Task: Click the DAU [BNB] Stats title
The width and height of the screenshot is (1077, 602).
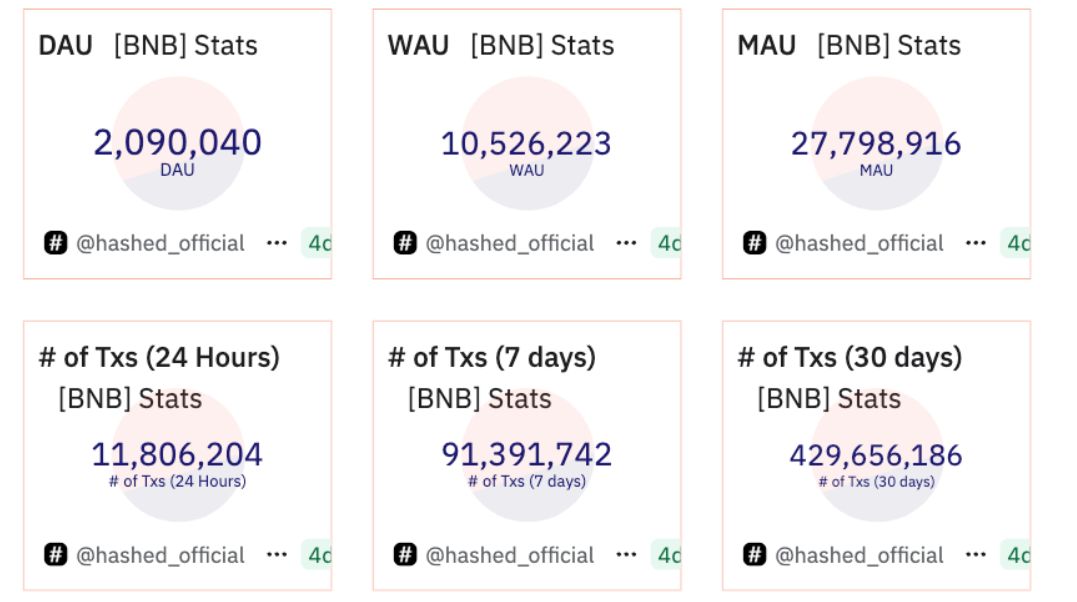Action: click(x=148, y=45)
